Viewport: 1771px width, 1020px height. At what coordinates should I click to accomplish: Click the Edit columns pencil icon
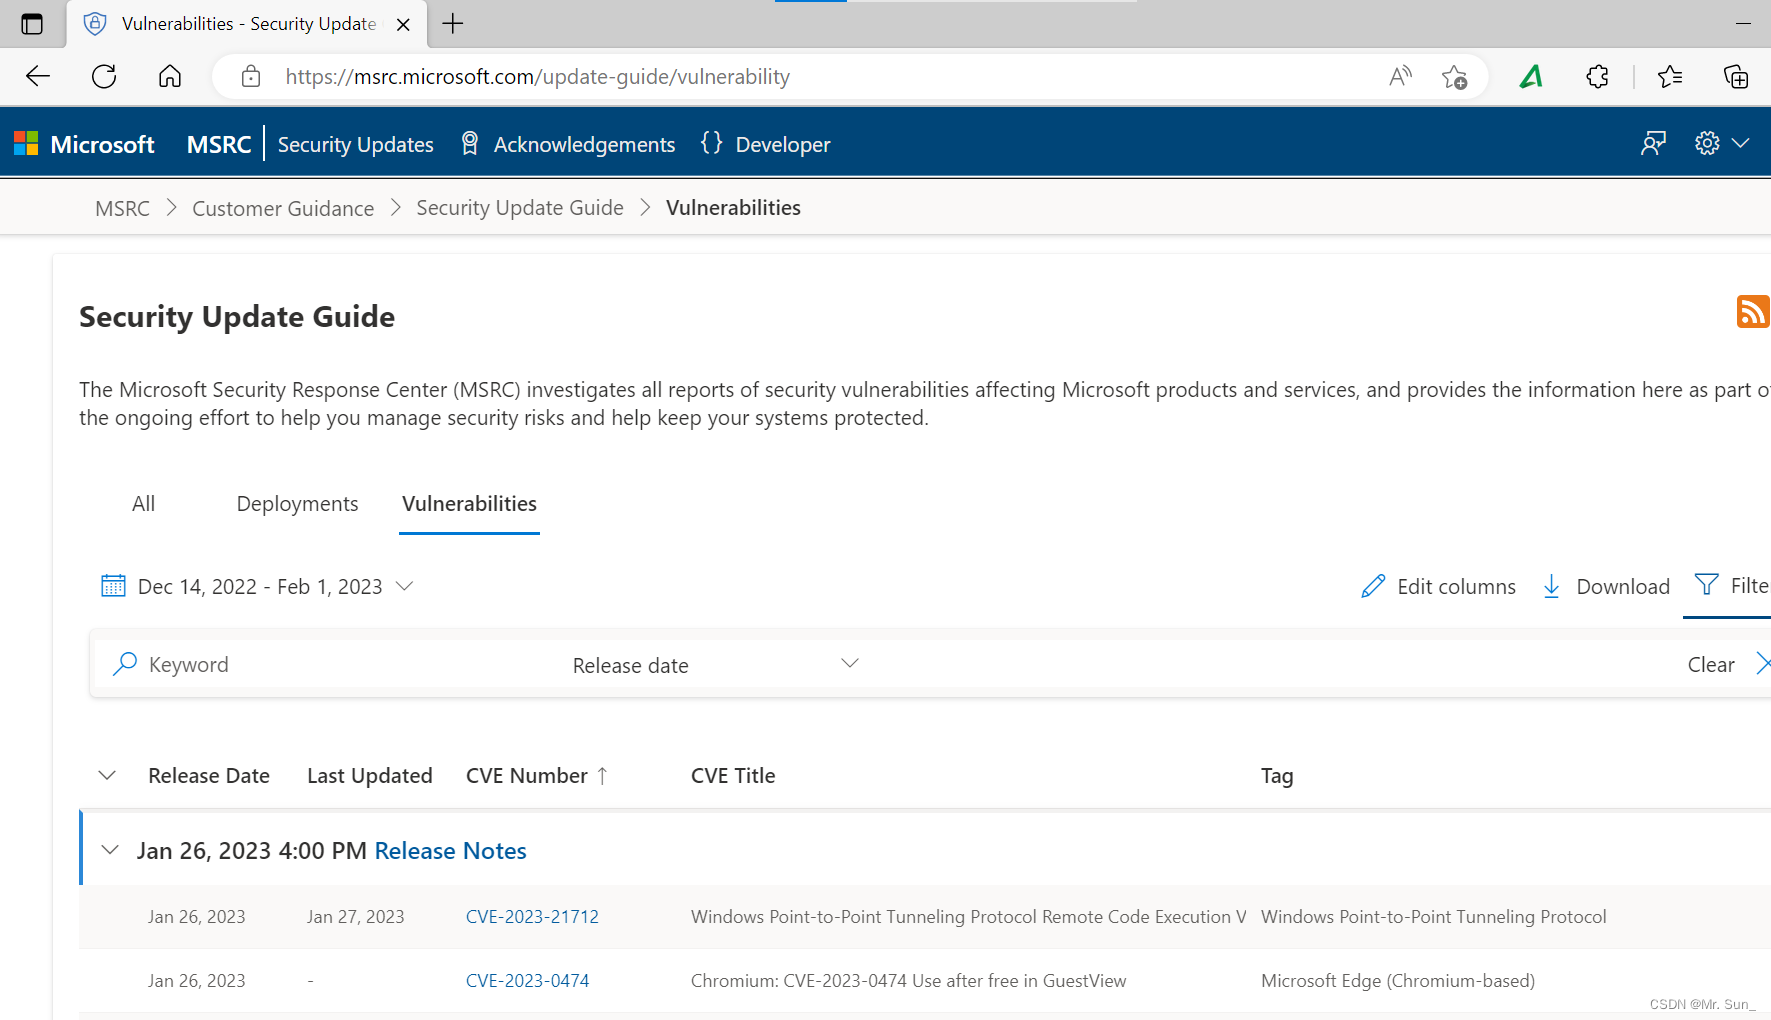click(x=1373, y=586)
